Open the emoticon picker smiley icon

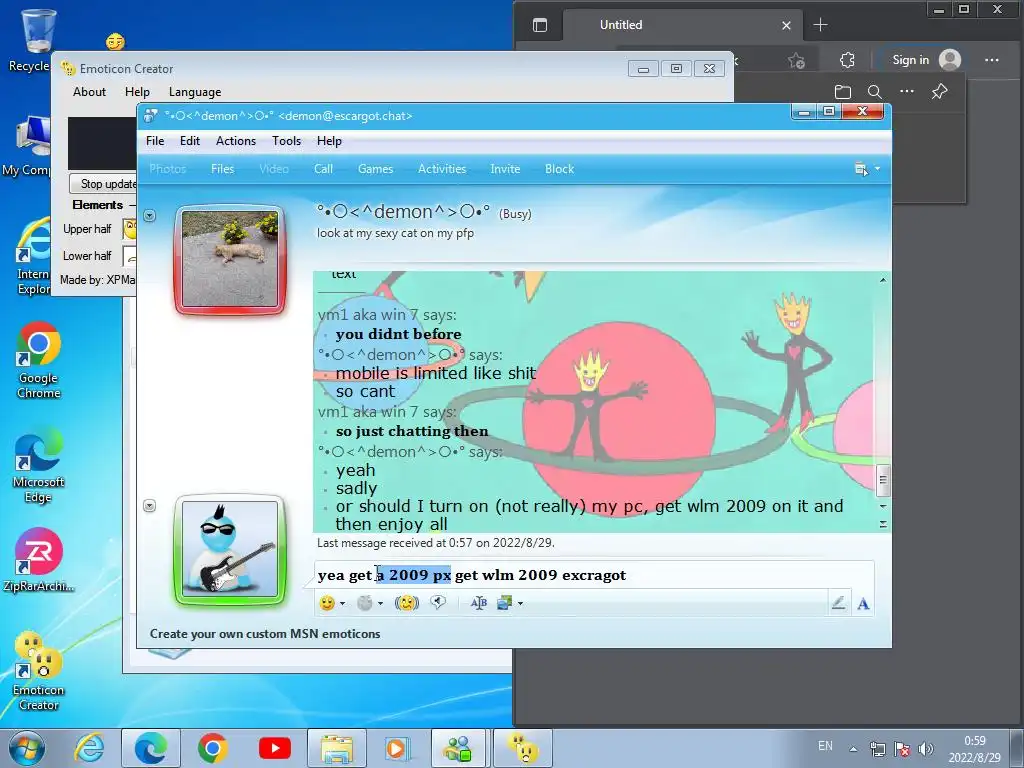coord(327,603)
